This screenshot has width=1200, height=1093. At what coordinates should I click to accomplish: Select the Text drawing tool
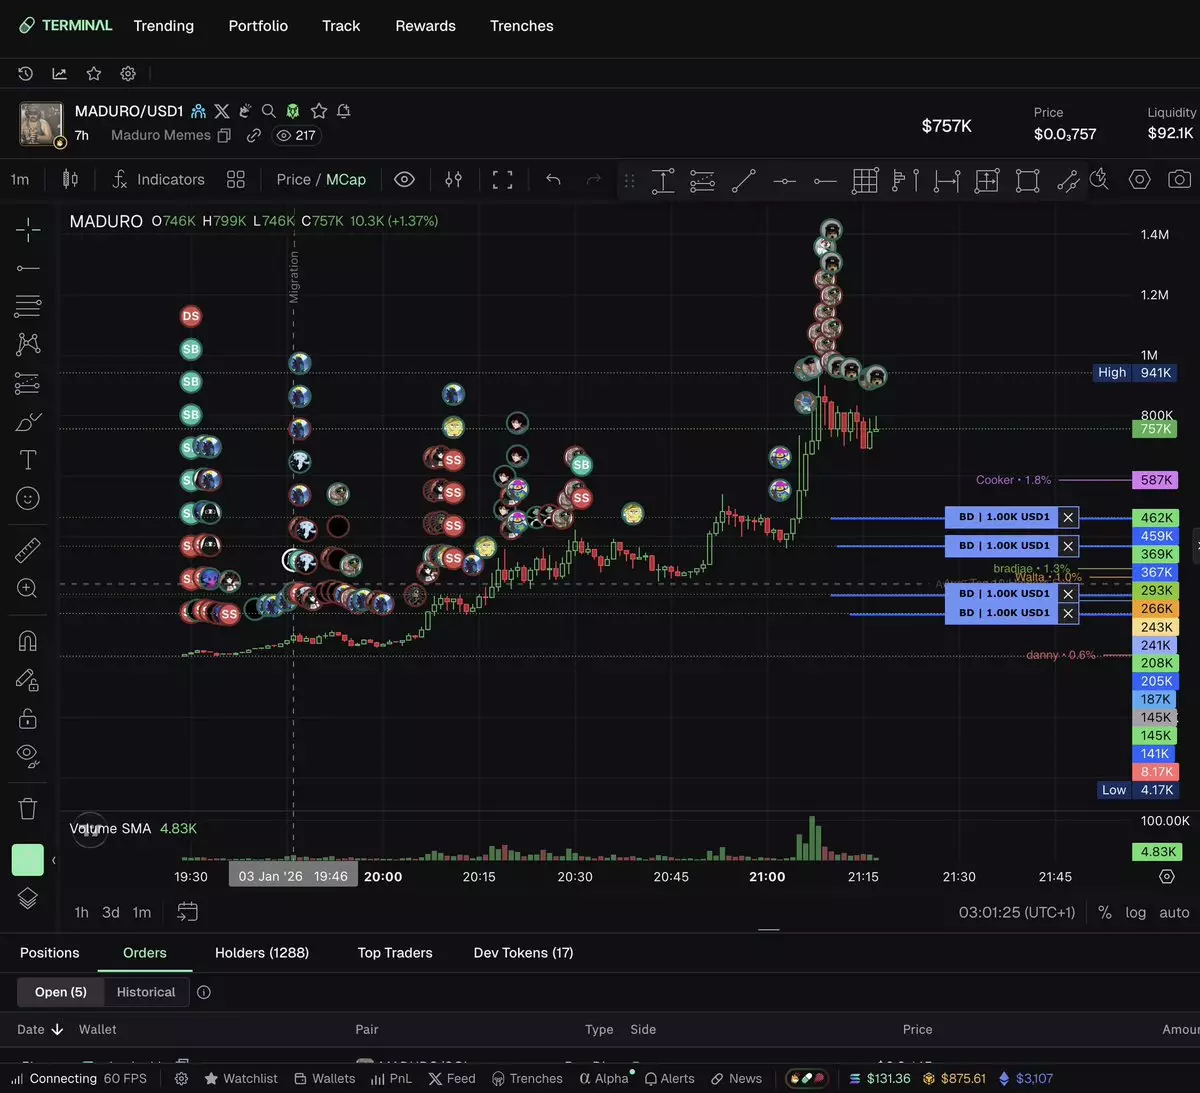[28, 460]
